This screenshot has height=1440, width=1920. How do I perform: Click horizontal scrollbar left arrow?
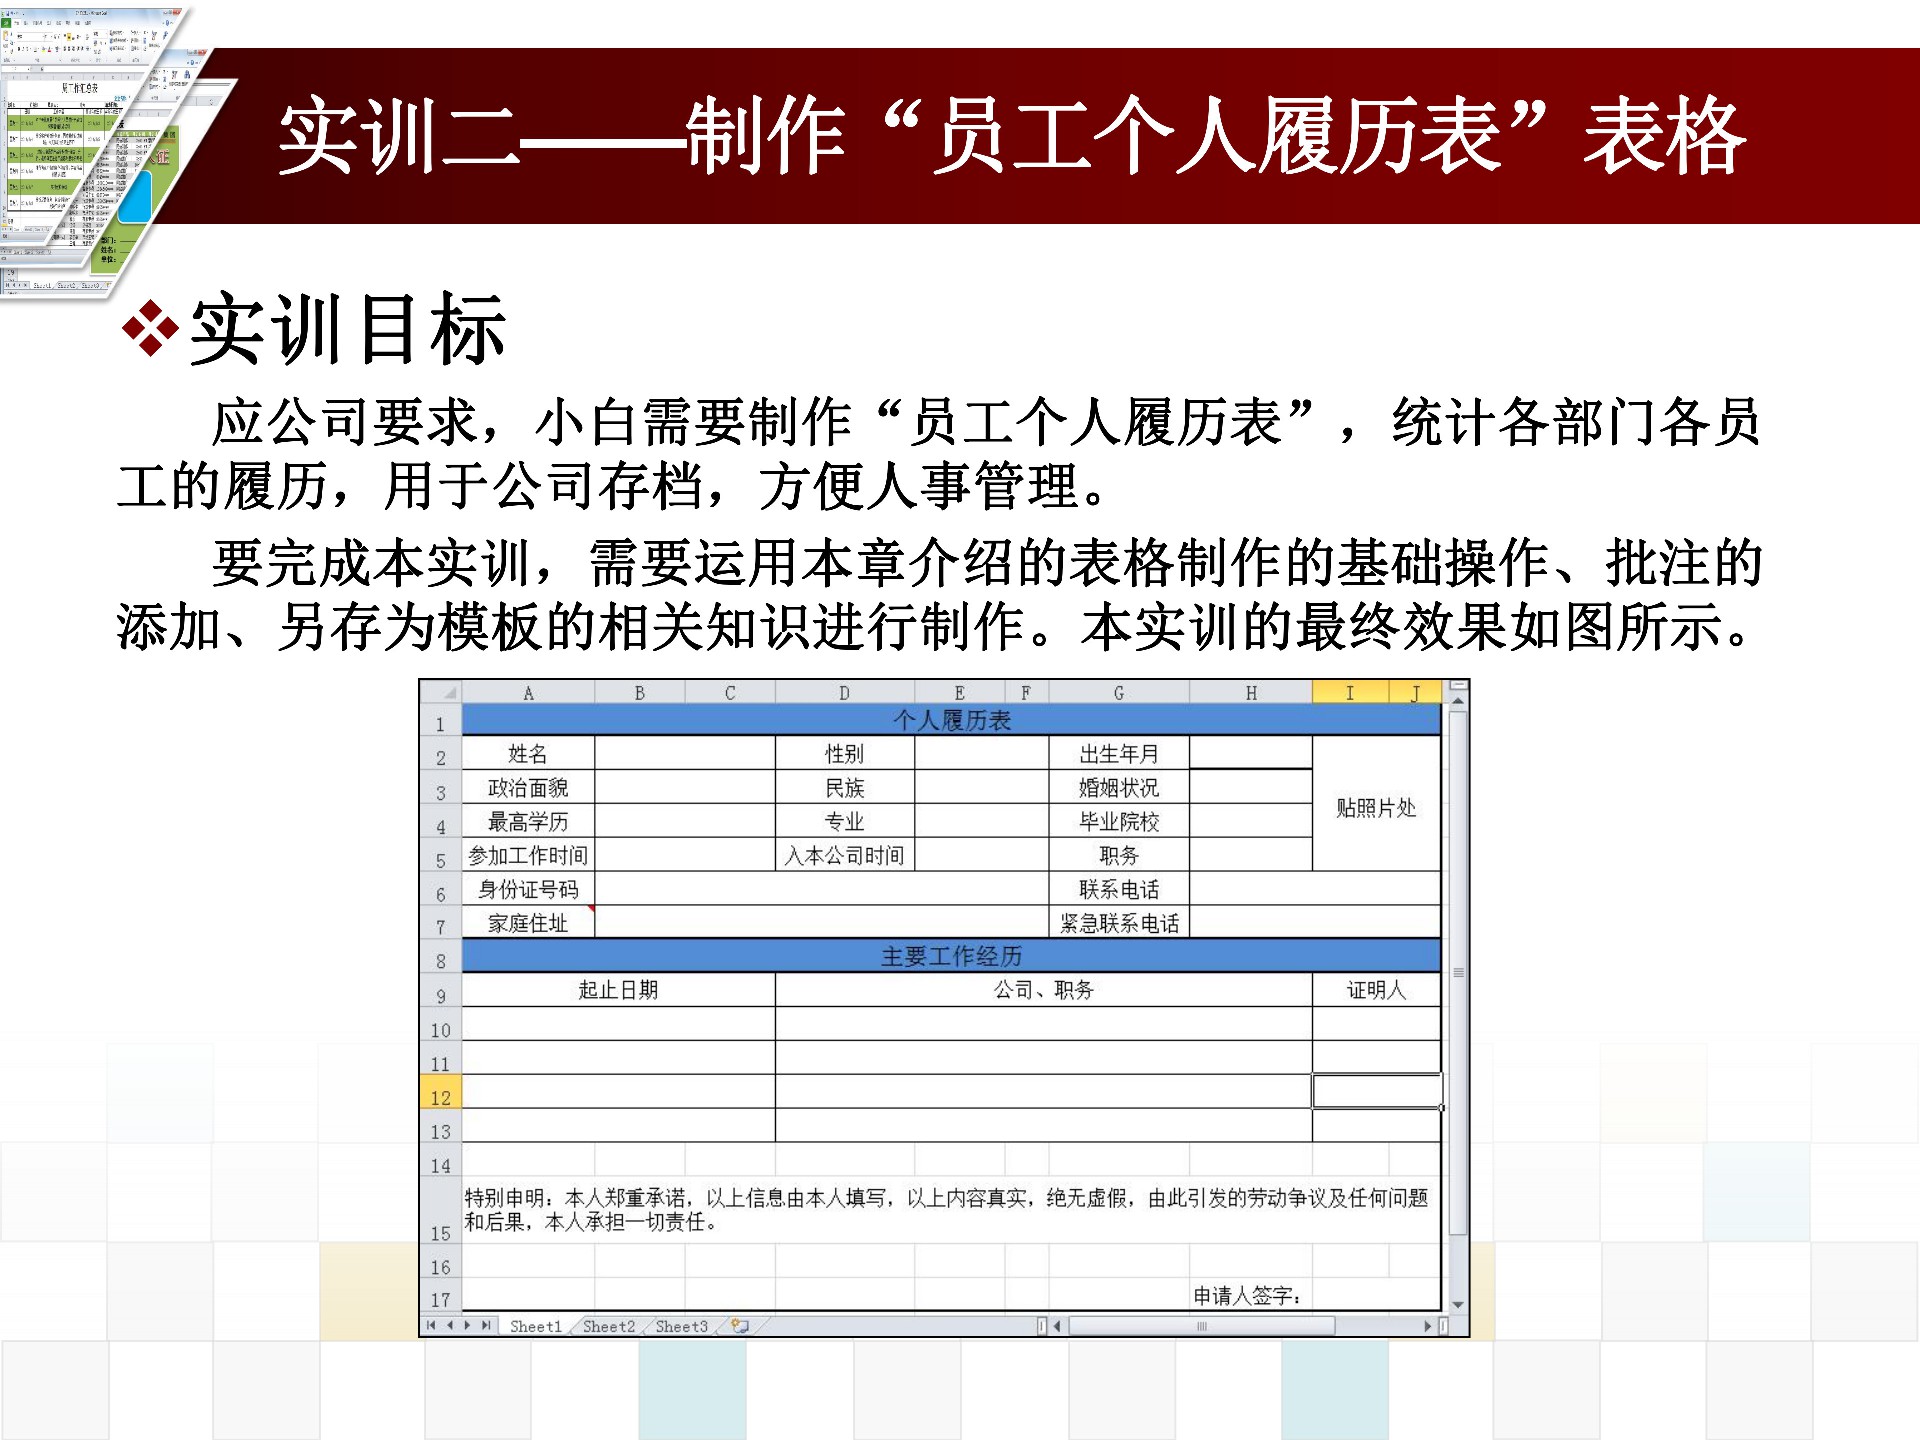(1057, 1326)
